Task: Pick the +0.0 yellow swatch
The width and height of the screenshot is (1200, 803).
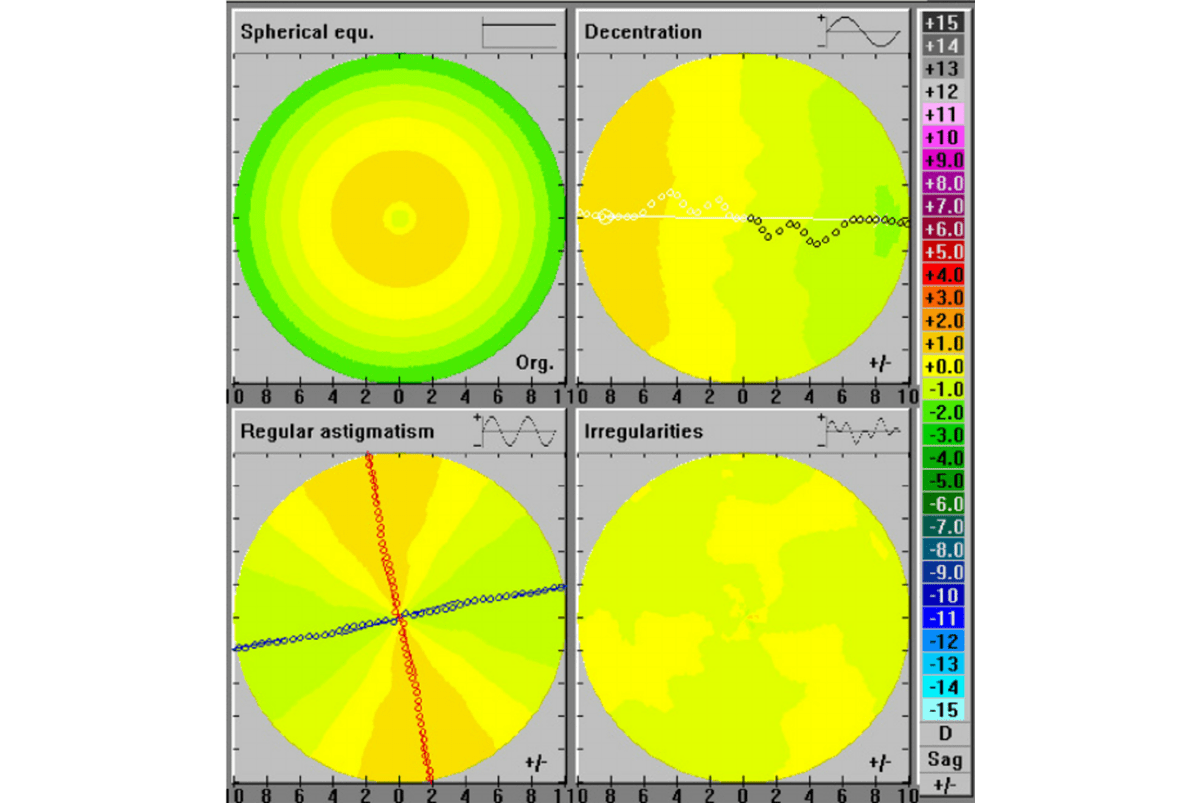Action: point(943,366)
